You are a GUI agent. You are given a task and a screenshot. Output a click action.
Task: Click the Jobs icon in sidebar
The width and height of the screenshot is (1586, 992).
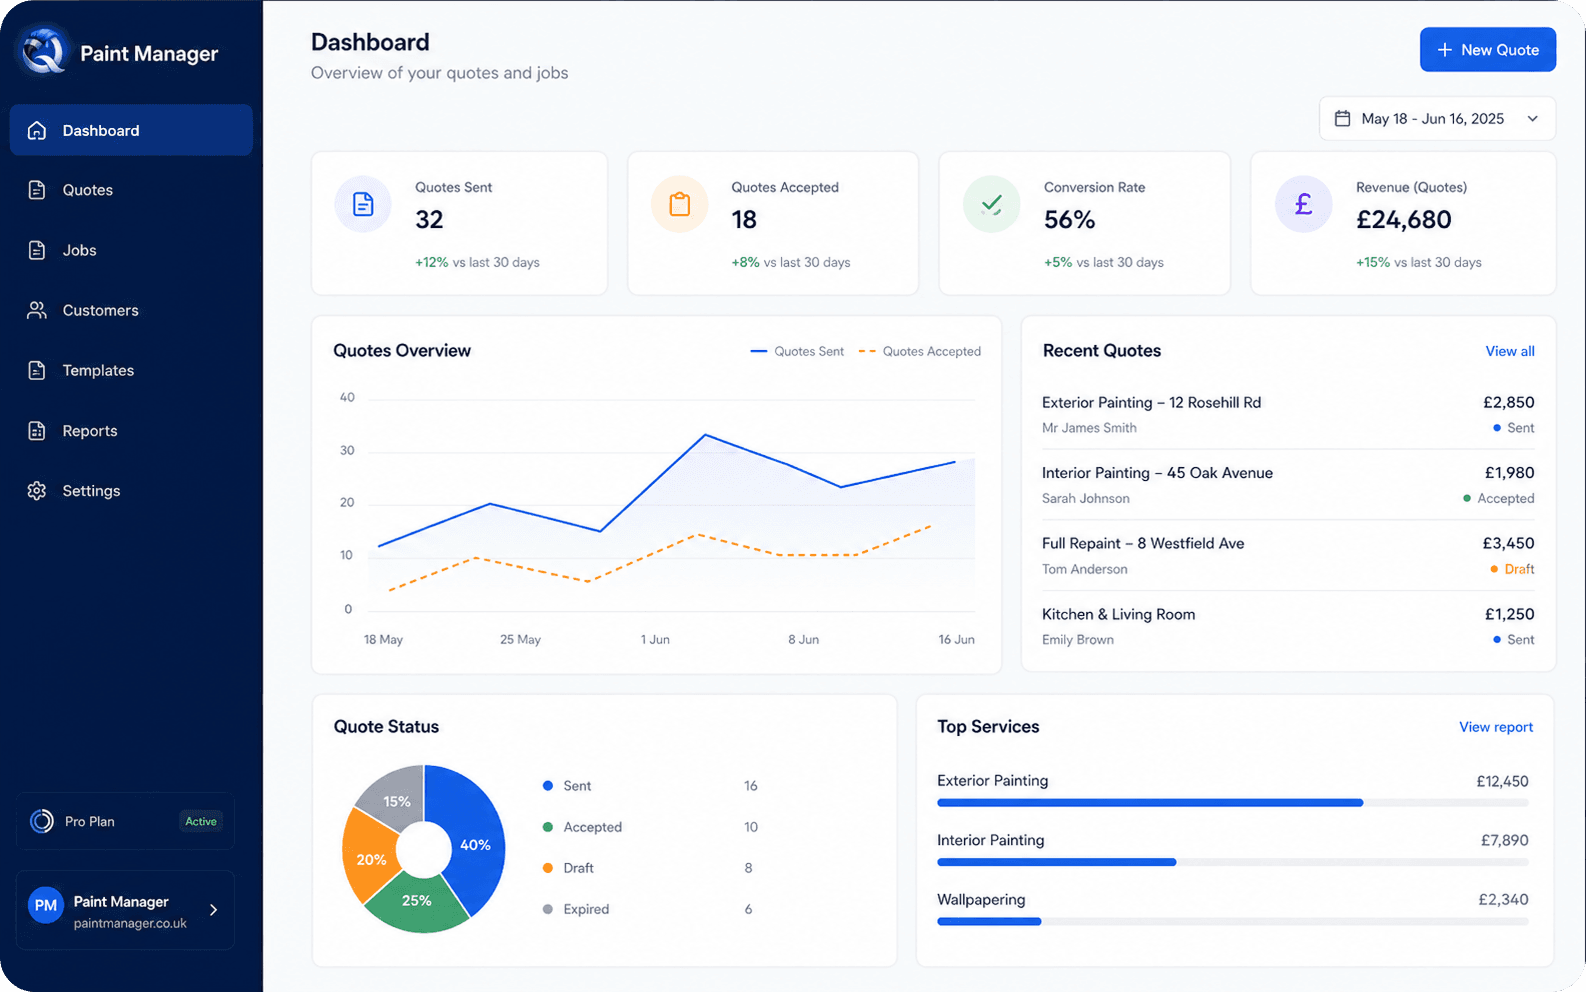pyautogui.click(x=37, y=250)
